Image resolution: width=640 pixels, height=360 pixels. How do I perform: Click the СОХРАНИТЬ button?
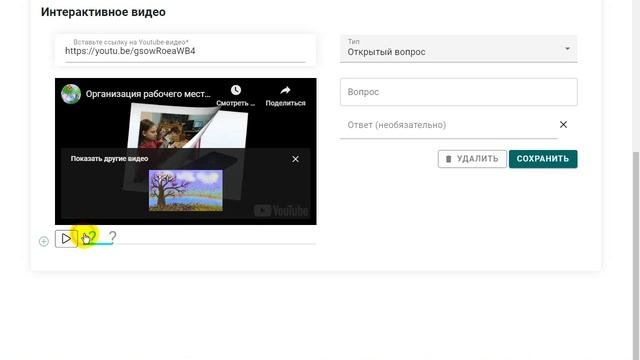click(x=543, y=159)
